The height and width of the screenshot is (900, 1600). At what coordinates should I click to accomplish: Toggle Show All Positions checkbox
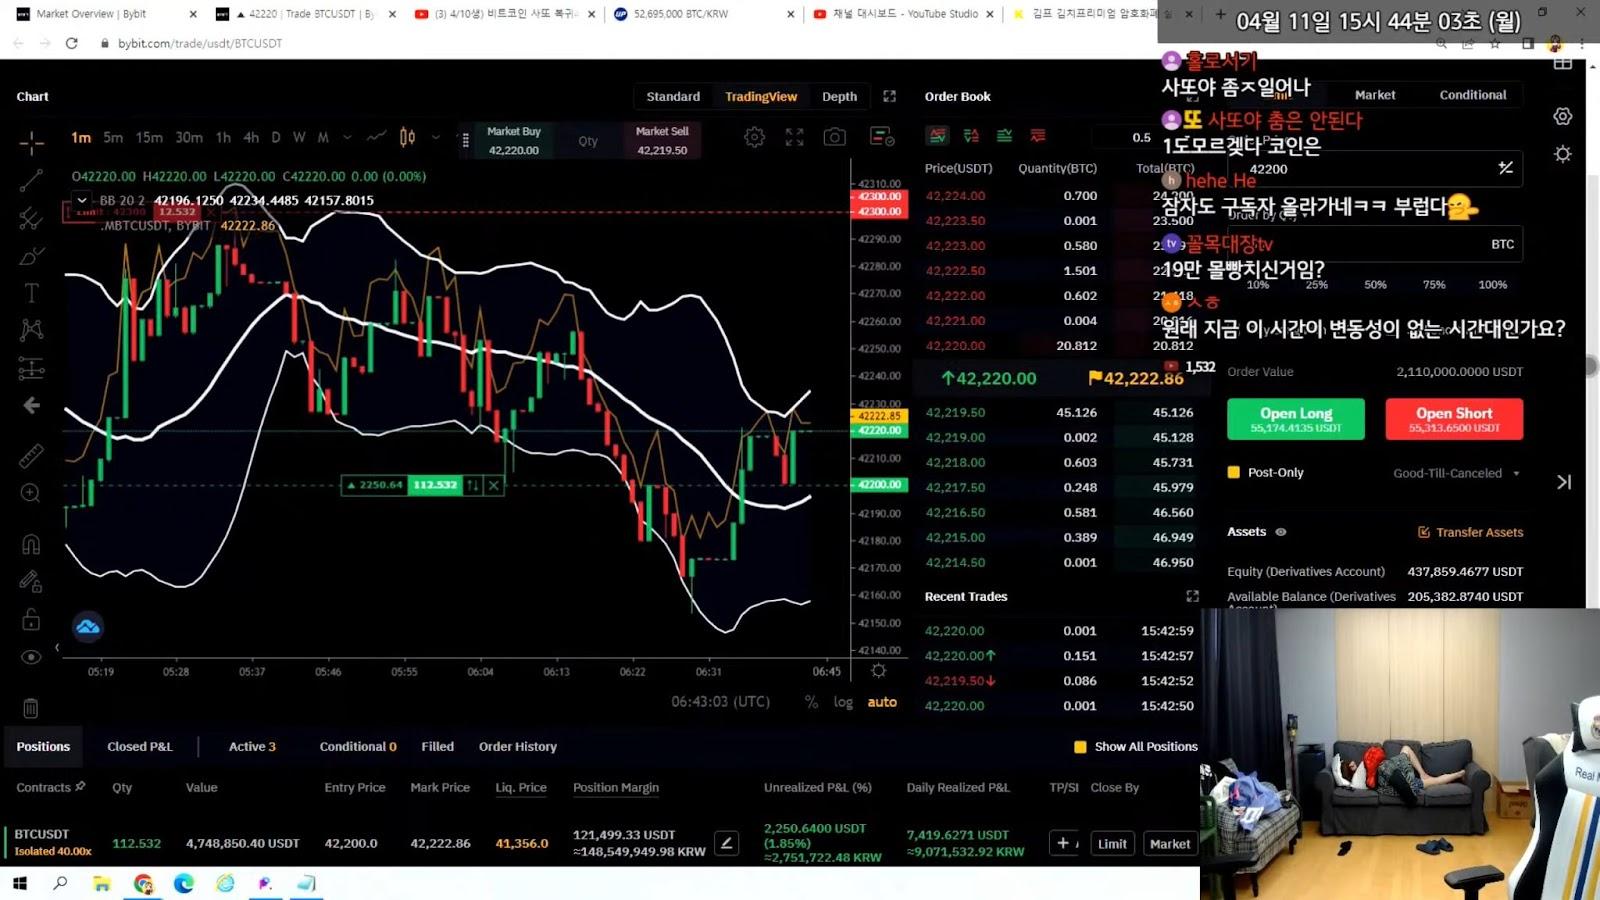point(1080,747)
